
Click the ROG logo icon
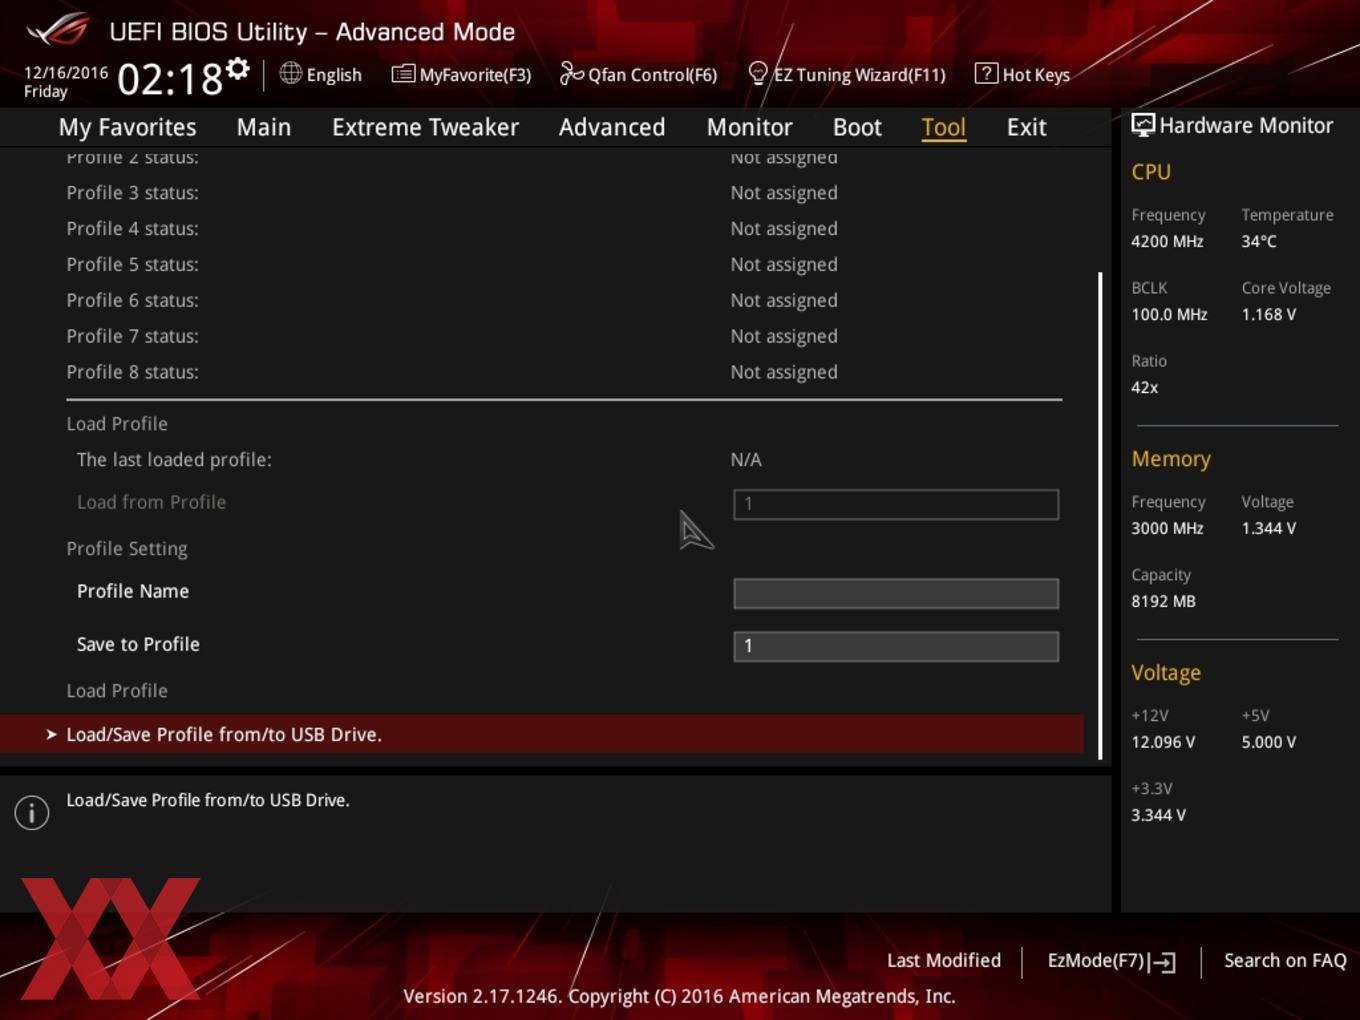coord(57,29)
